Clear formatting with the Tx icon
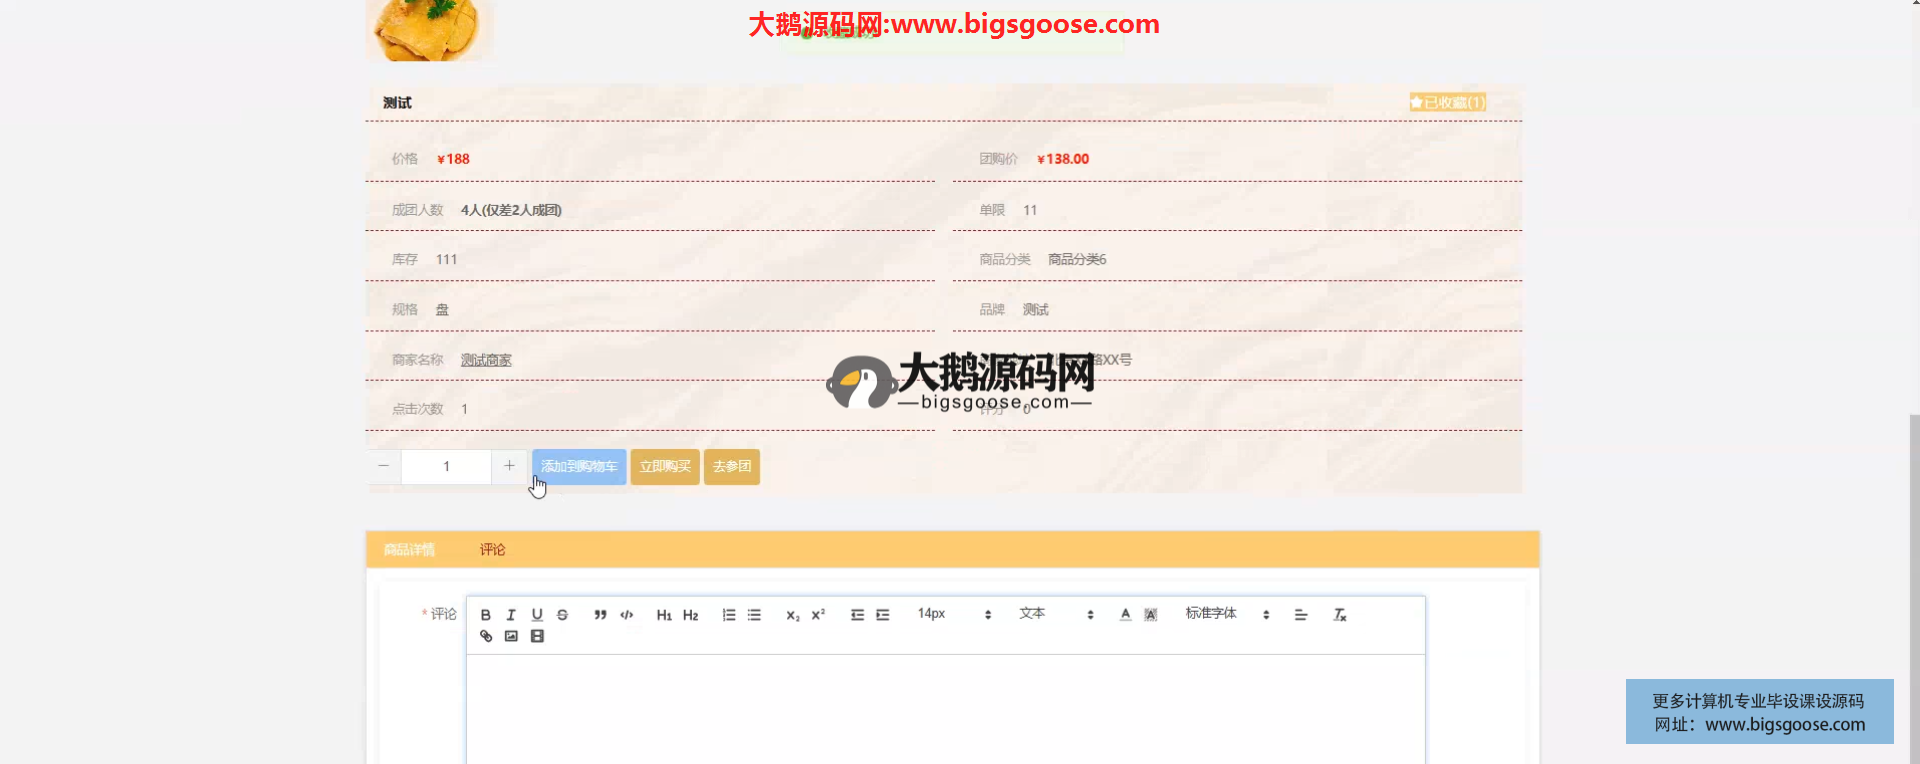 [1340, 615]
